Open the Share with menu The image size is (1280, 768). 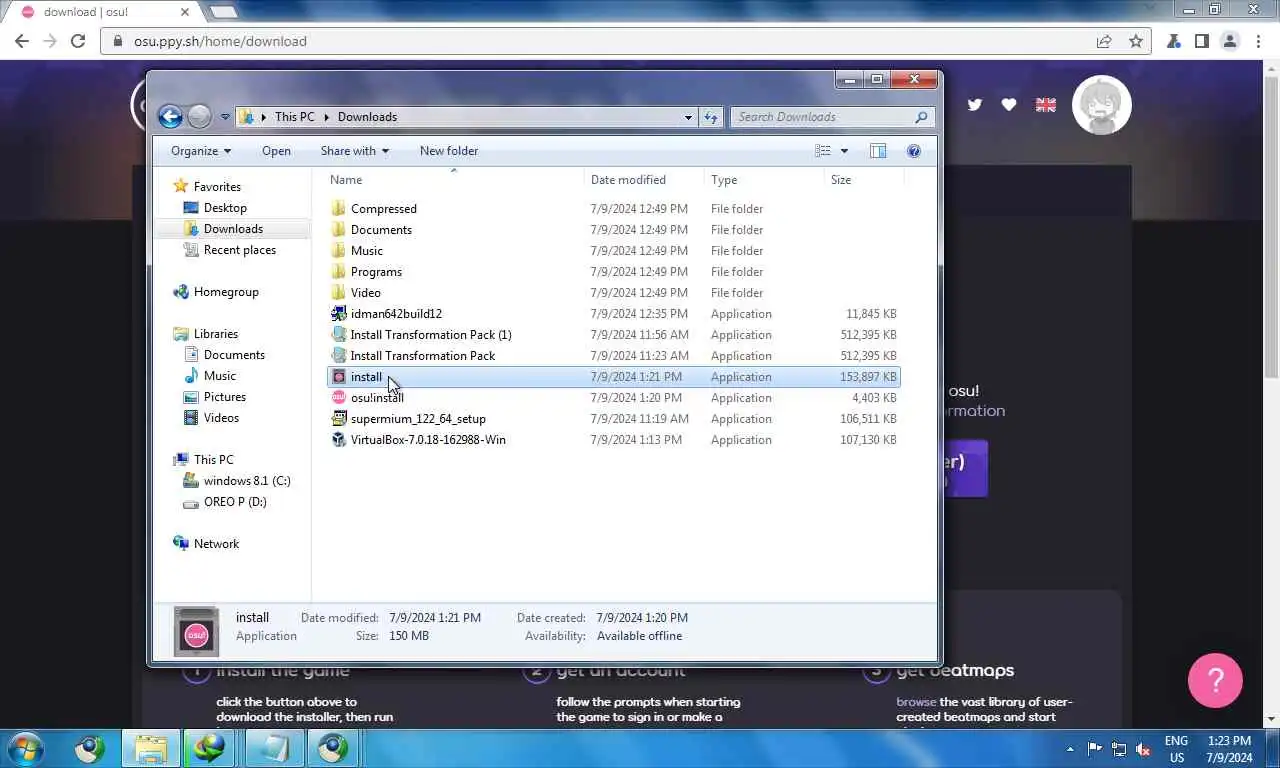(355, 151)
